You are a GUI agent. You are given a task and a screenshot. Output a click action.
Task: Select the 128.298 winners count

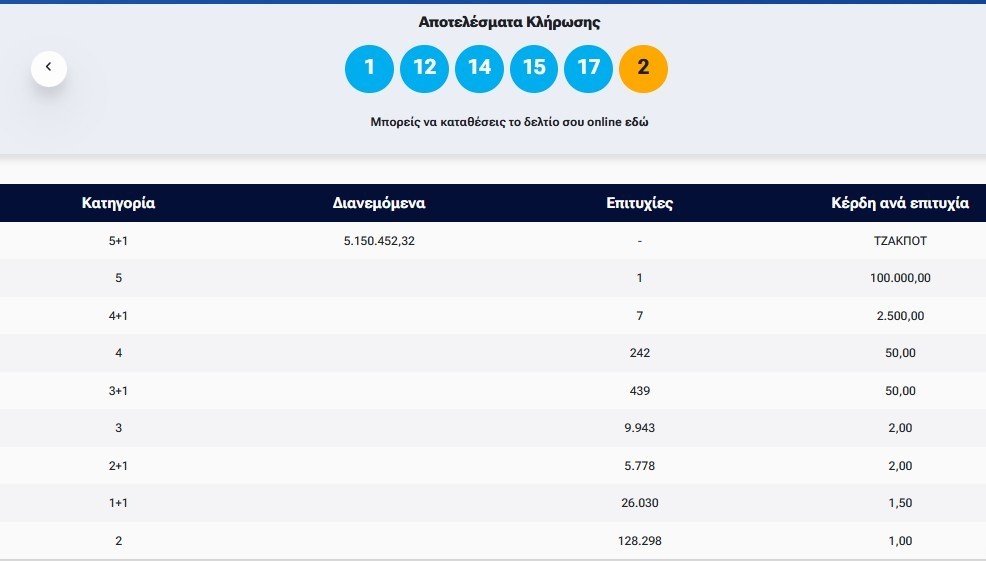click(639, 541)
